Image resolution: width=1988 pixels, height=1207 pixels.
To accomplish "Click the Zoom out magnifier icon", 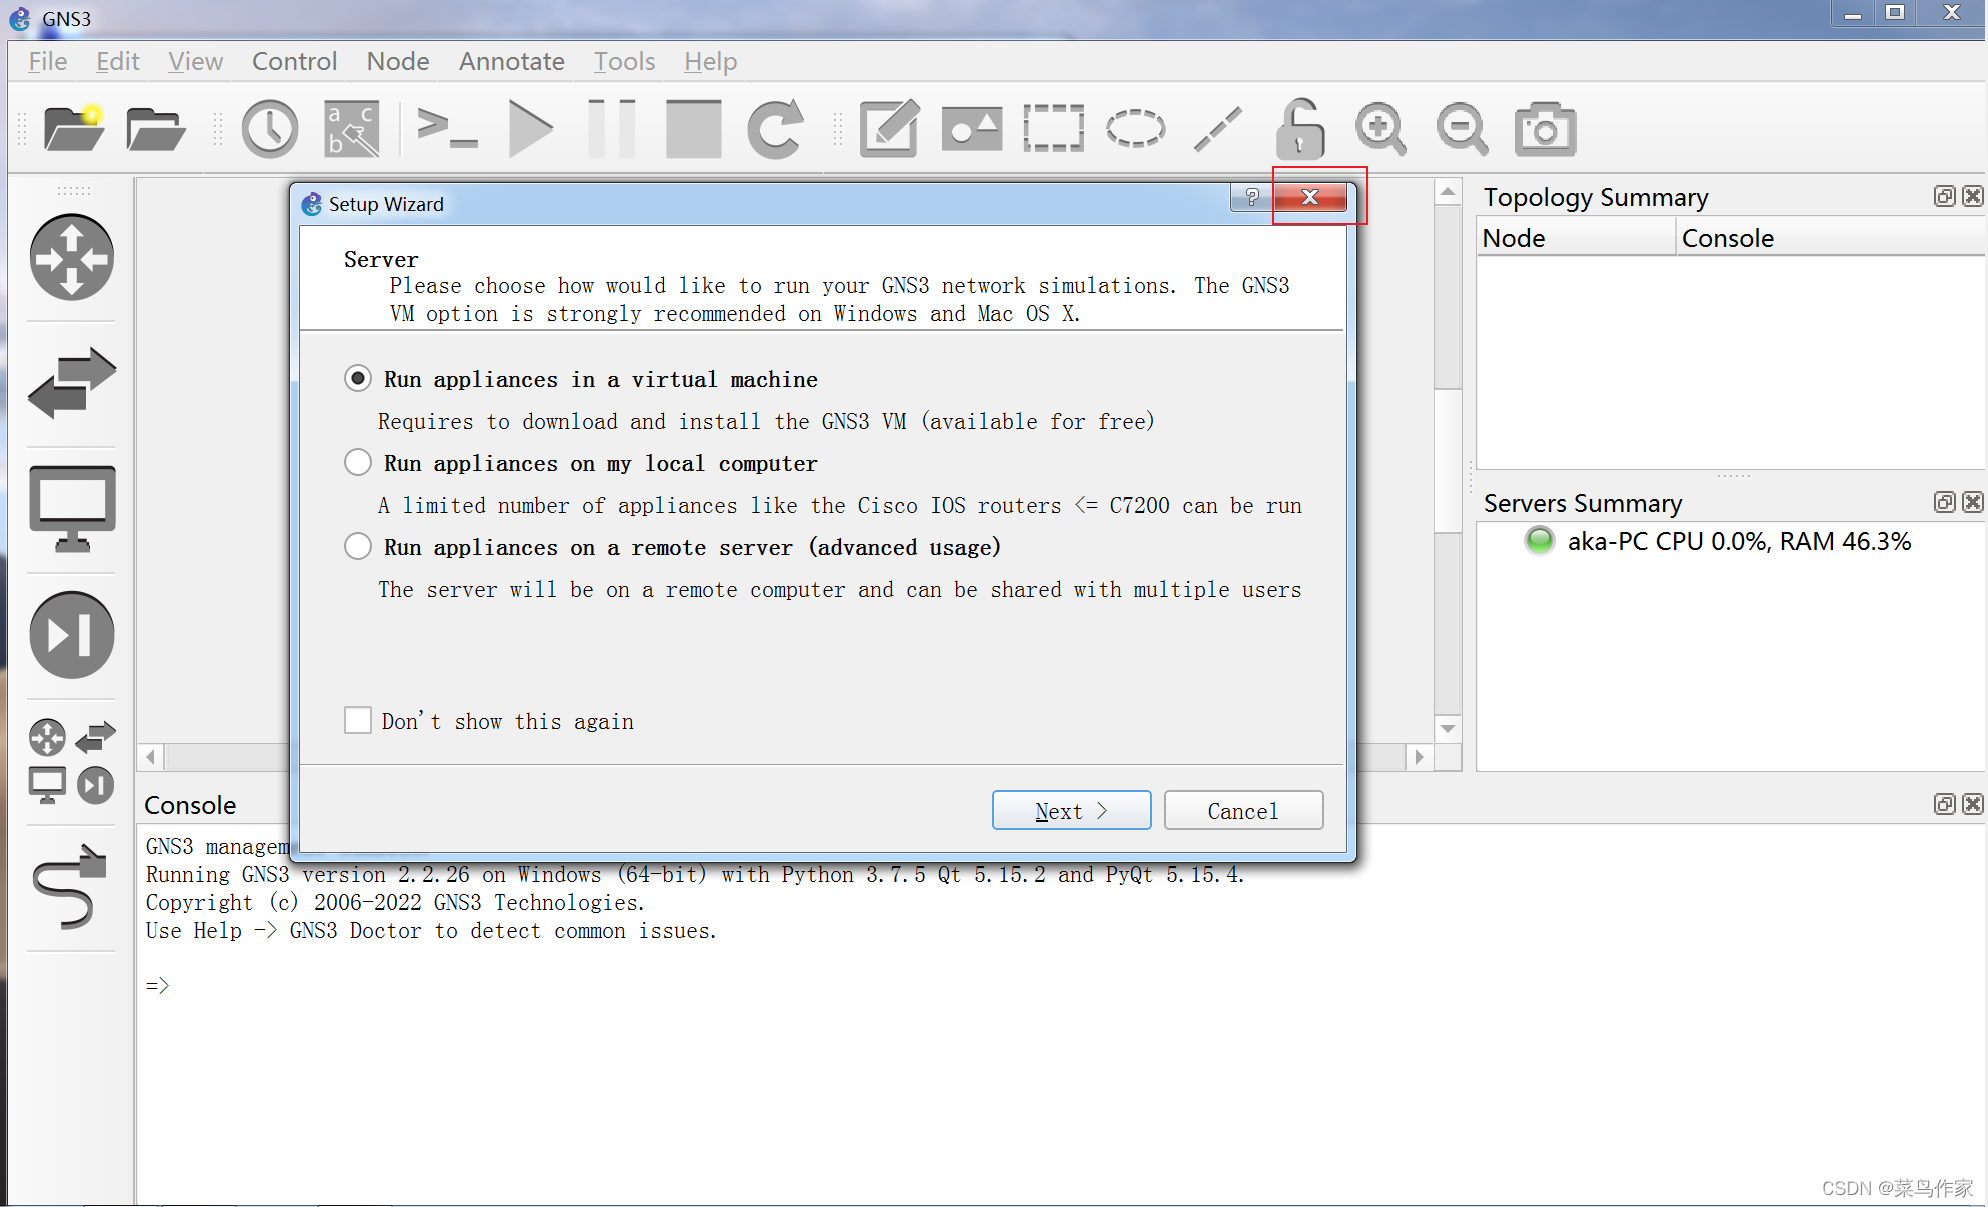I will [1463, 129].
